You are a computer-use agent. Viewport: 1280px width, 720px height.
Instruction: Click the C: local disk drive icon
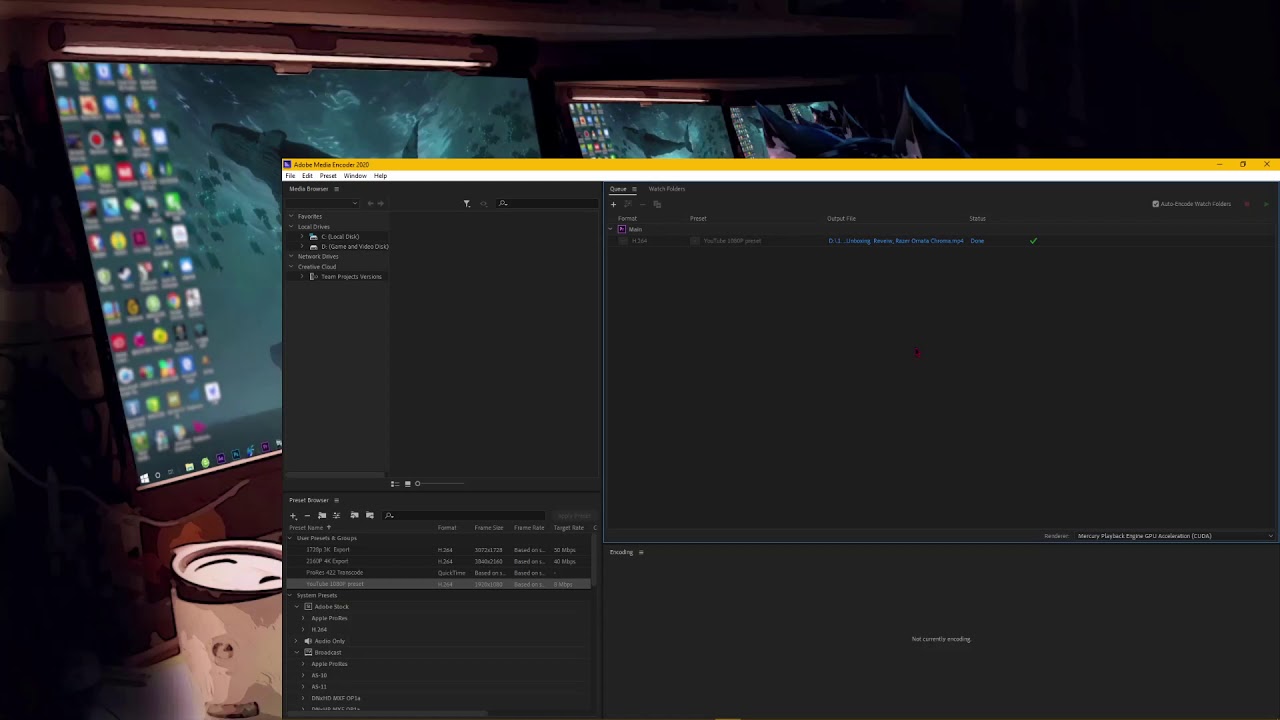313,237
